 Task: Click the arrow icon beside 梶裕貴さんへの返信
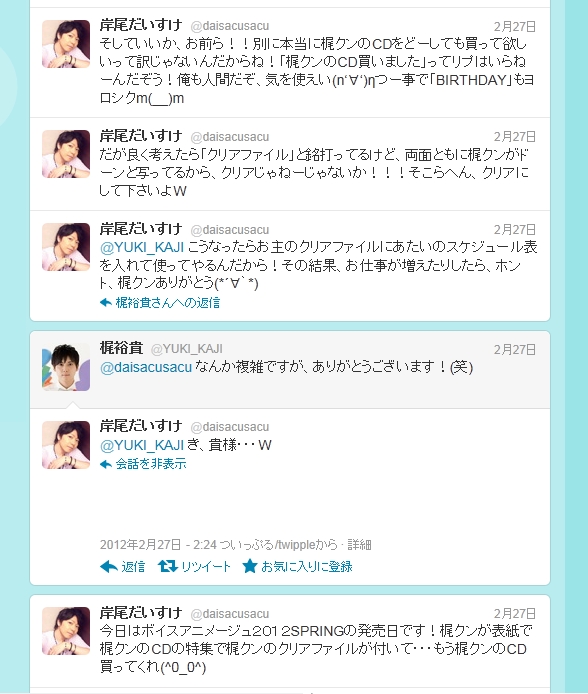(106, 302)
